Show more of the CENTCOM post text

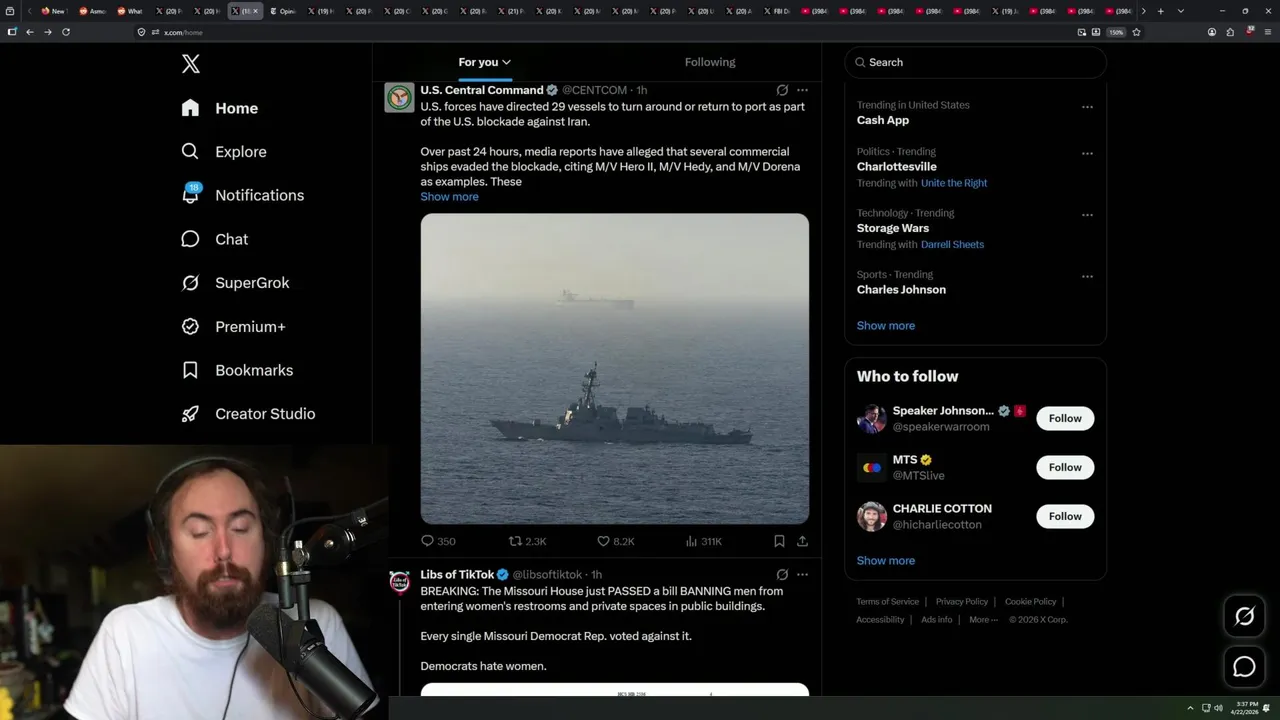tap(449, 197)
